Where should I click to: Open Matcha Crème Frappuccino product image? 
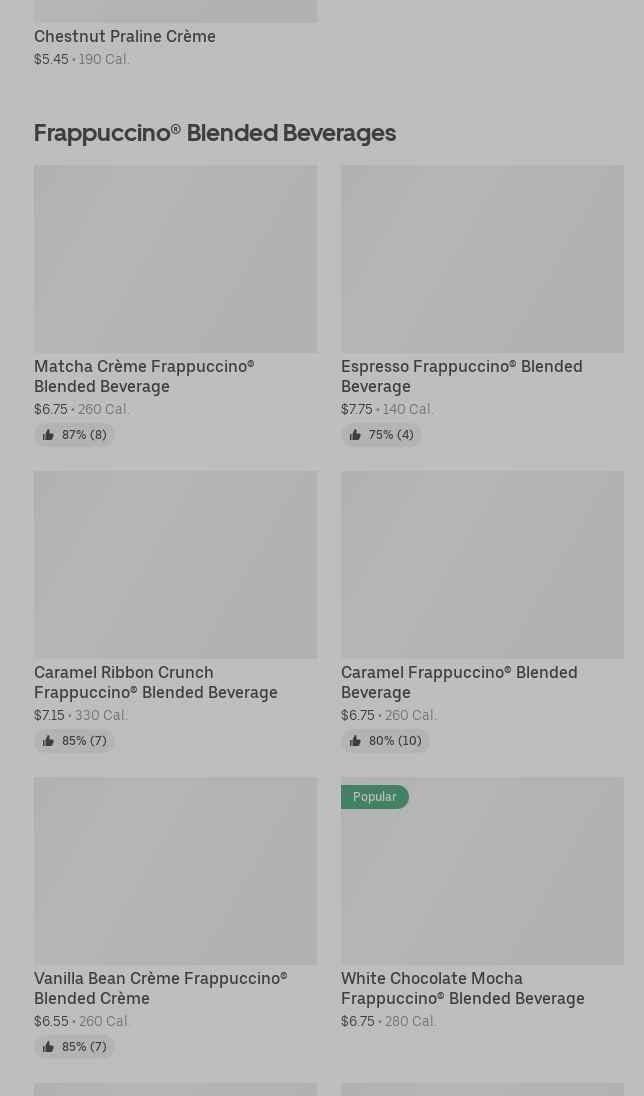pos(175,259)
